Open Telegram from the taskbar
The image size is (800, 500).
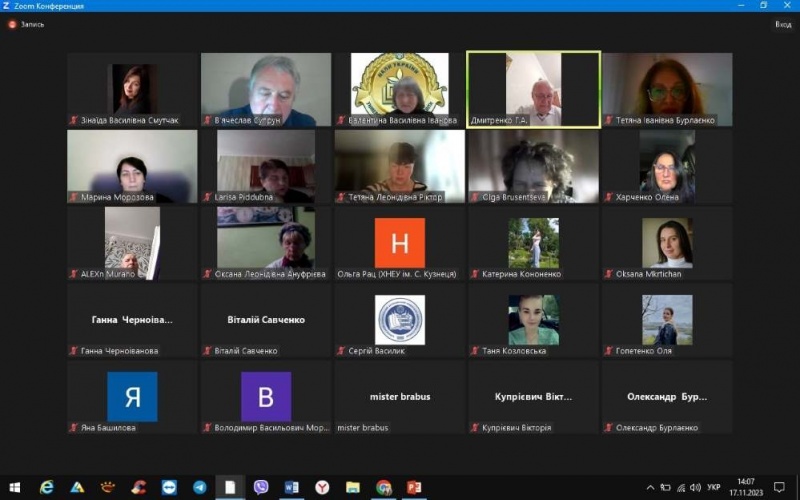(200, 487)
